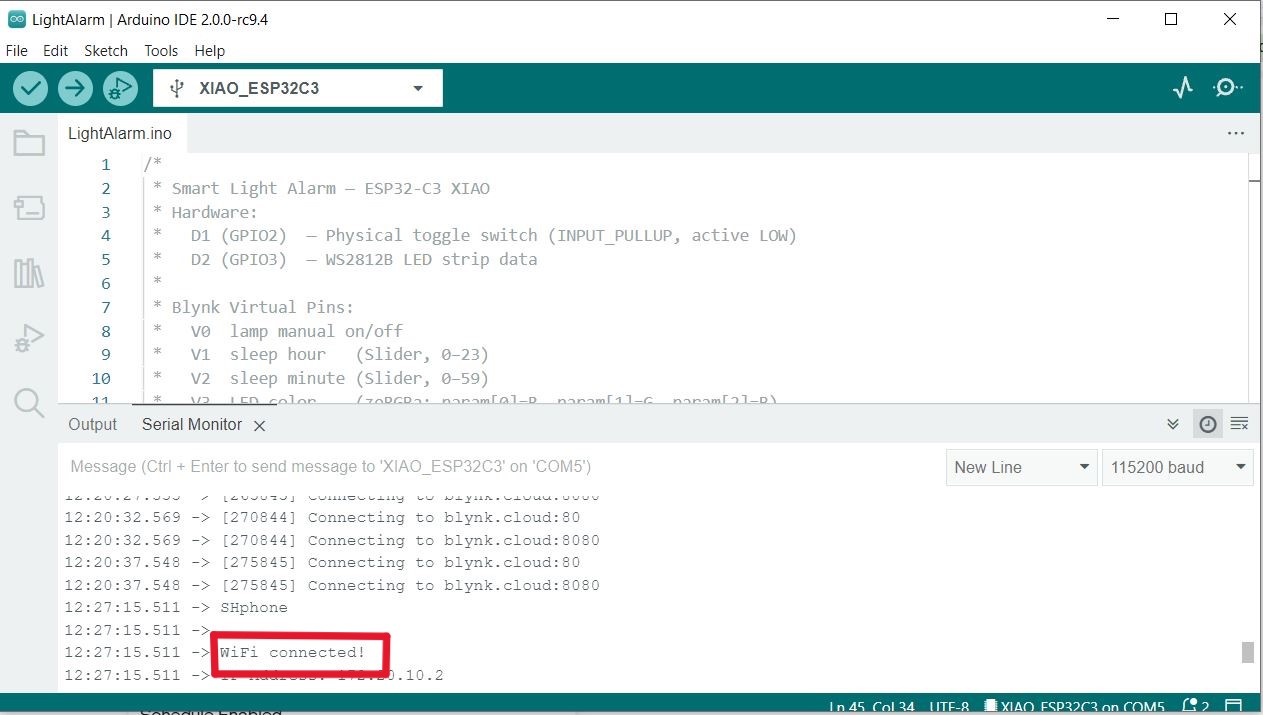Click the serial Message input field
Image resolution: width=1263 pixels, height=715 pixels.
click(x=500, y=467)
